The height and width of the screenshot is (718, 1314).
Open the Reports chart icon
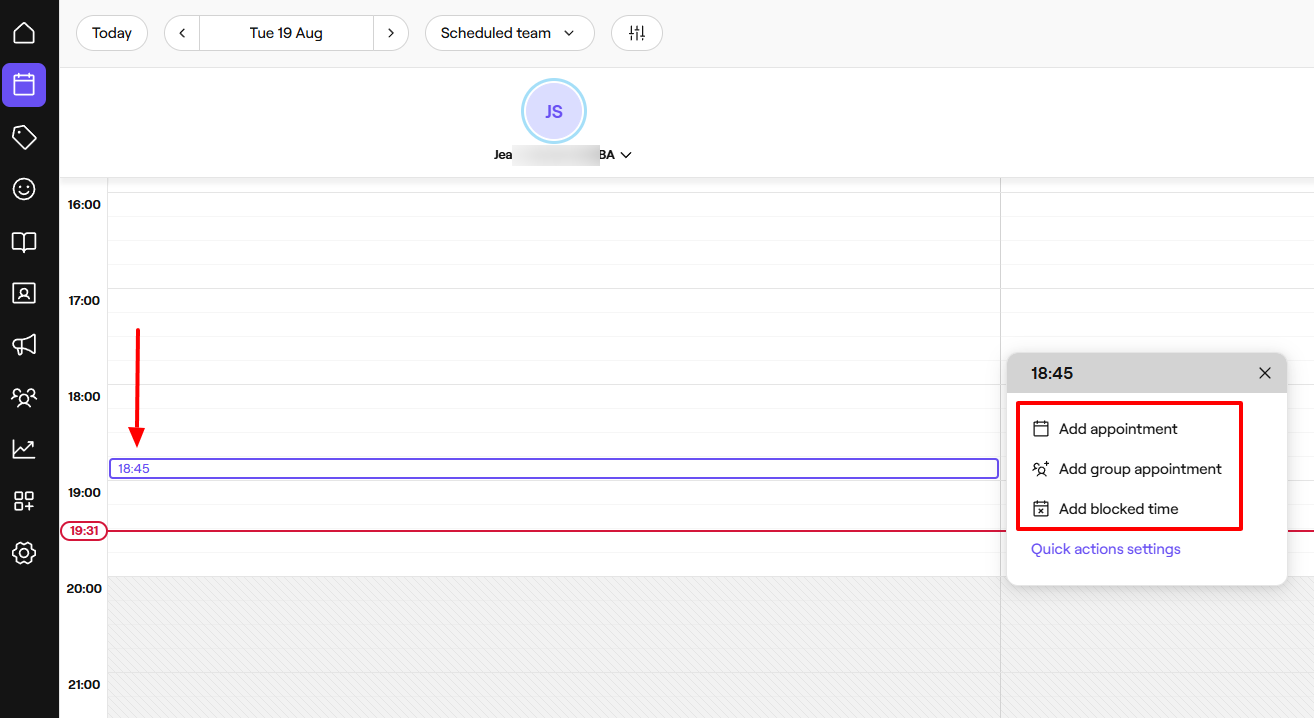click(24, 449)
